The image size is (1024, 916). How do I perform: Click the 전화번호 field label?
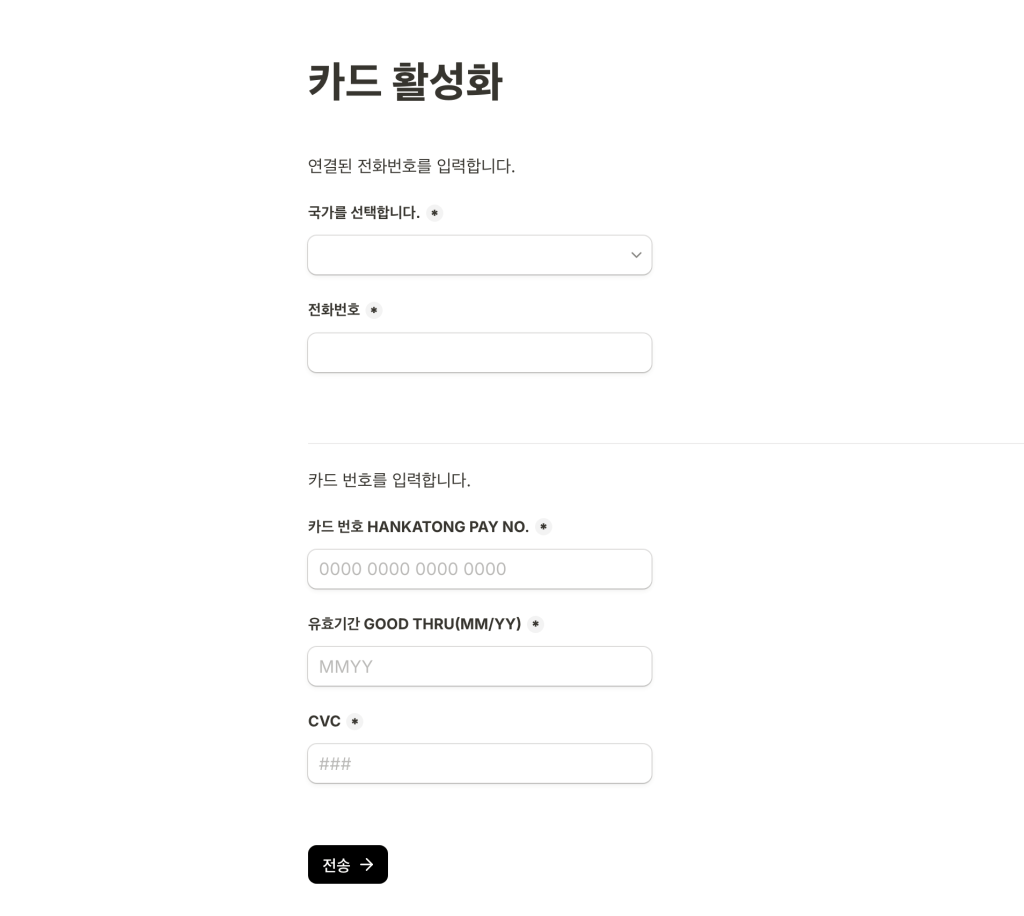(x=334, y=310)
